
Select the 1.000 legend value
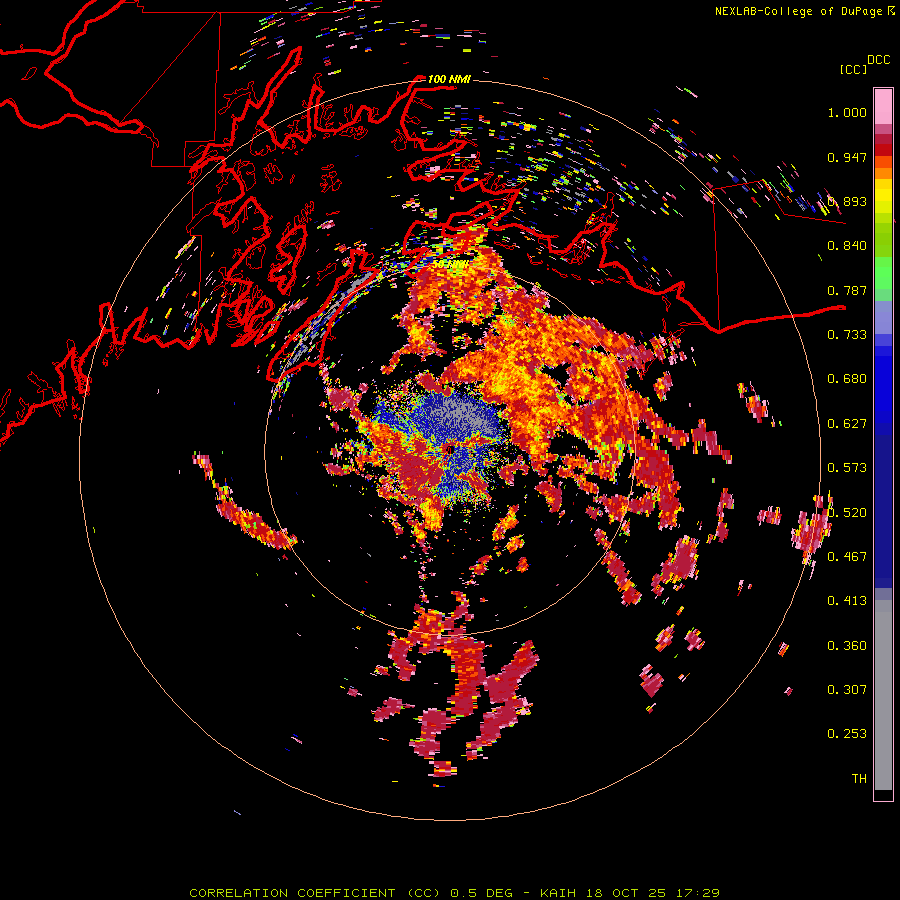point(847,112)
